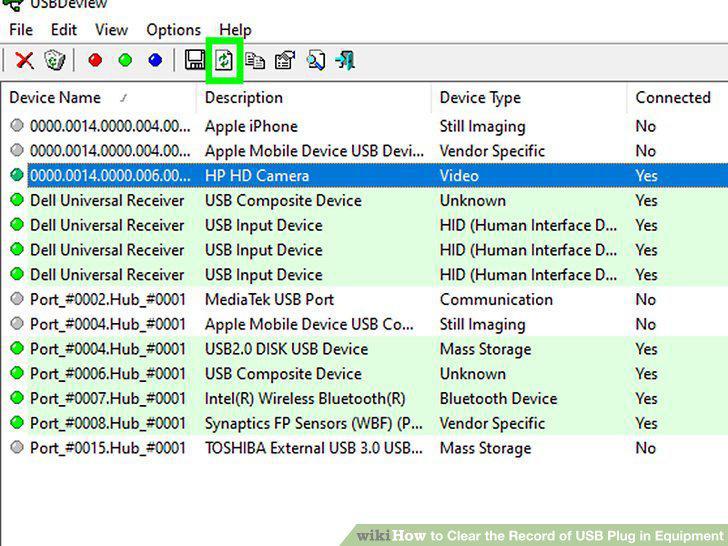Click the green dot beside Port_#0008.Hub_#0001

tap(17, 422)
